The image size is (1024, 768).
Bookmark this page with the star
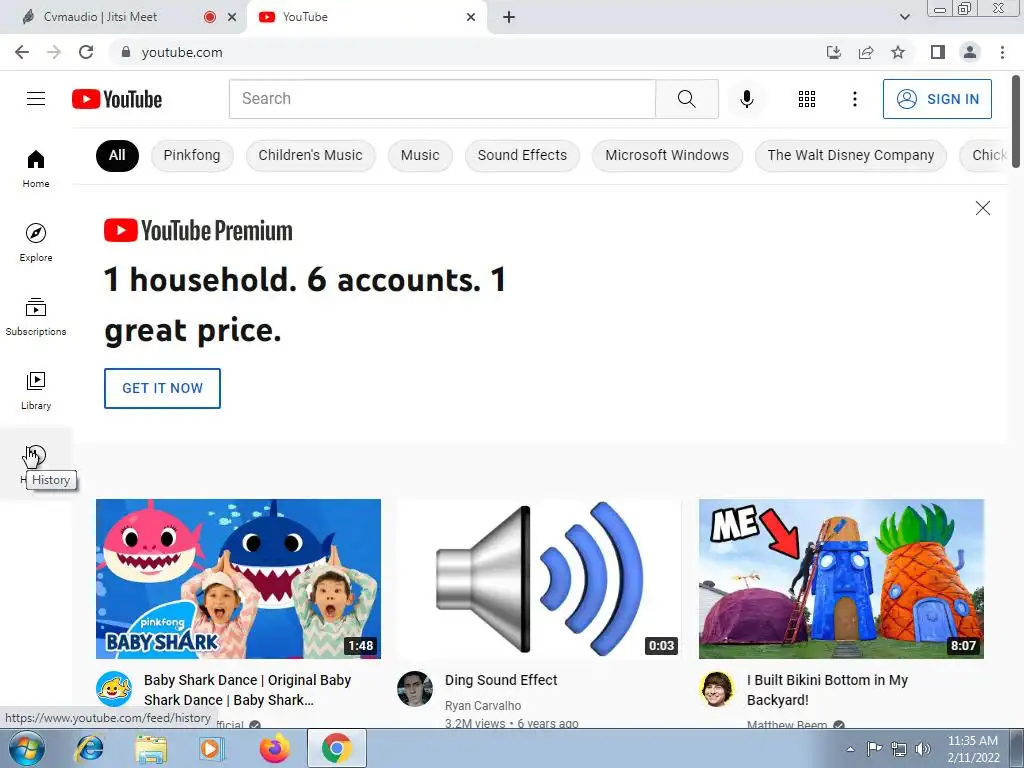898,52
